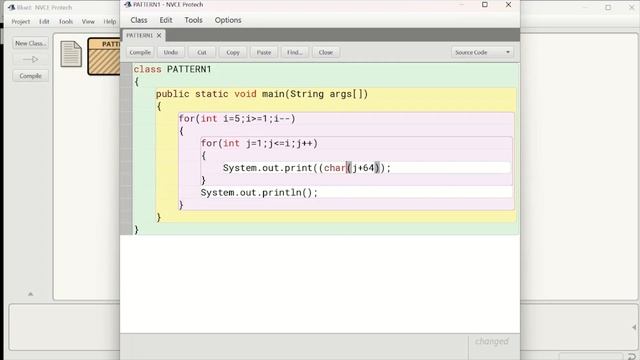Click the 'for(int j=1;j<=i;j++)' line
The height and width of the screenshot is (360, 640).
click(259, 143)
